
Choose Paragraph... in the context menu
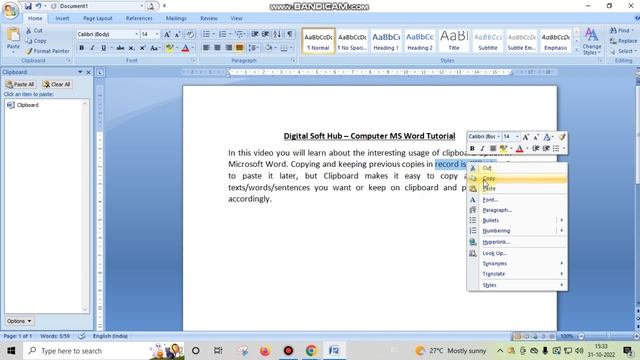coord(517,210)
